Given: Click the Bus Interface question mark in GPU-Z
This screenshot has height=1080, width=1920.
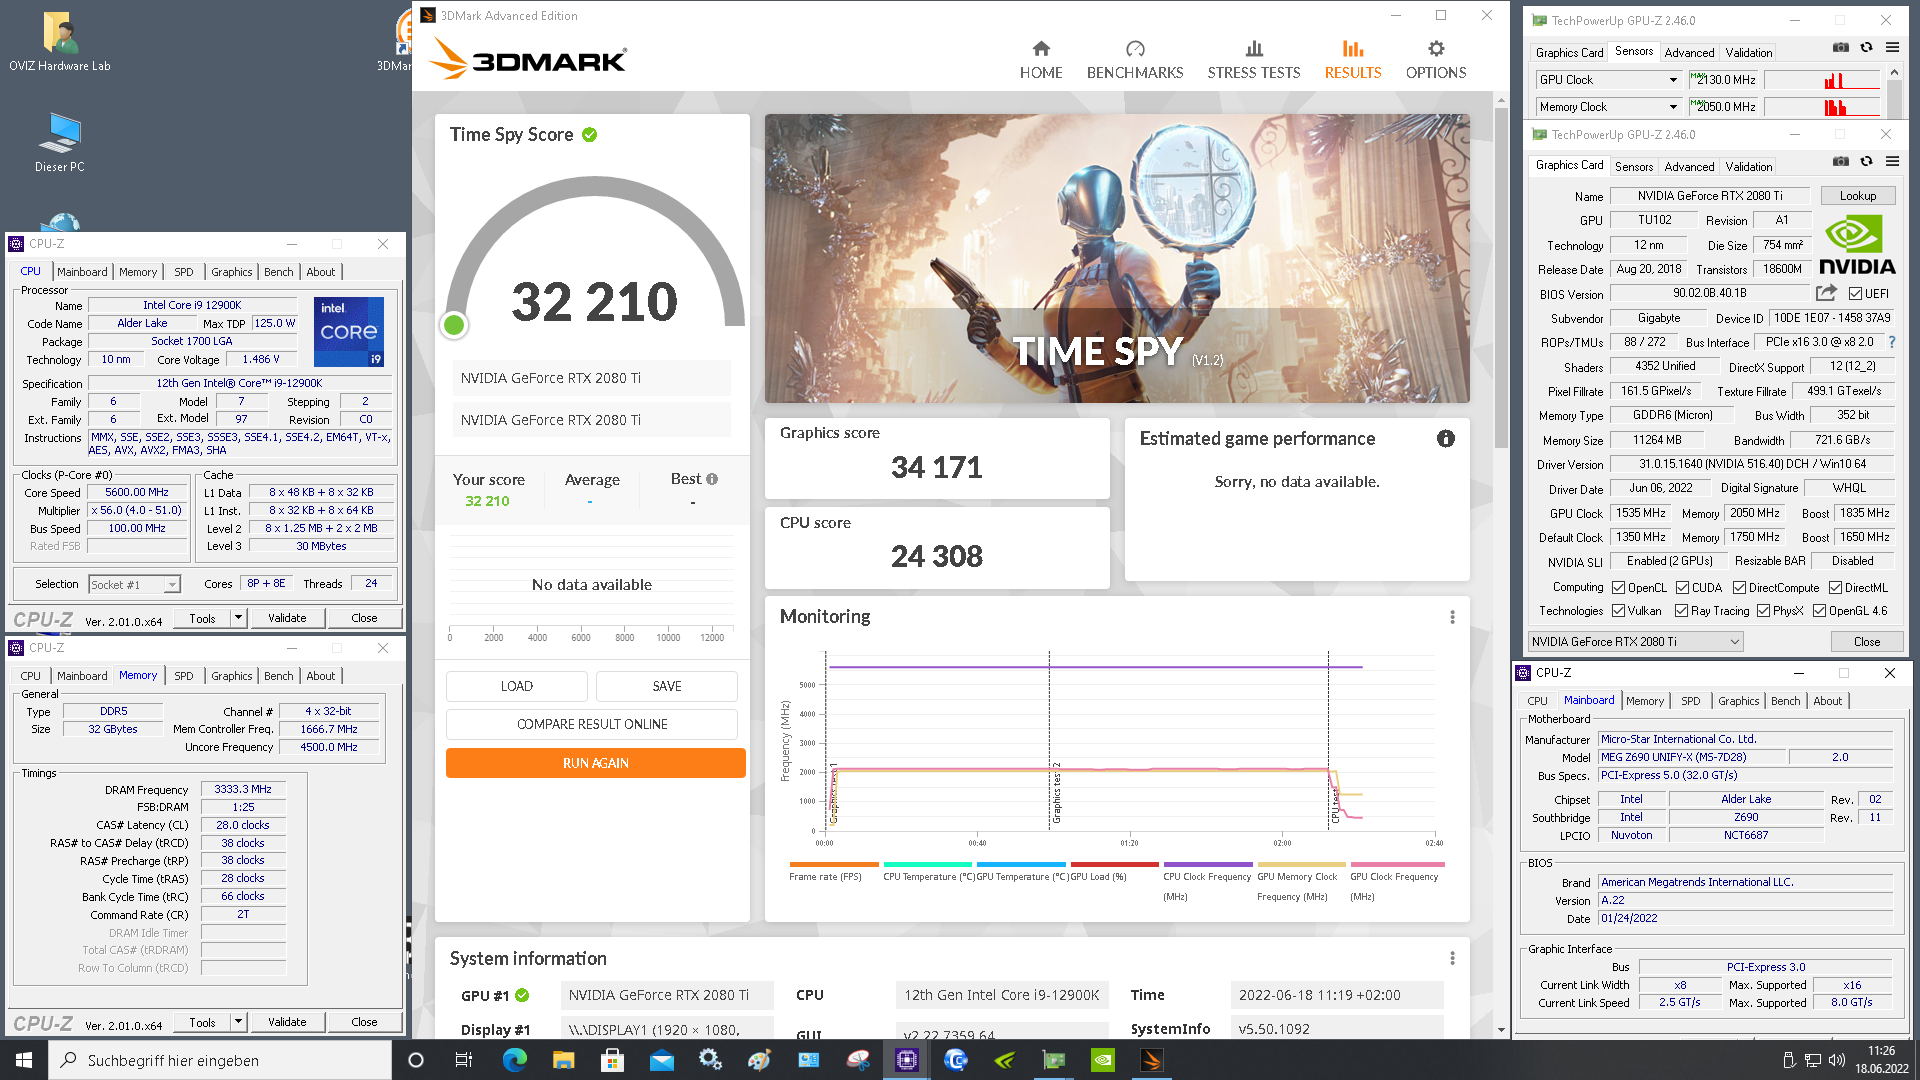Looking at the screenshot, I should pos(1891,342).
